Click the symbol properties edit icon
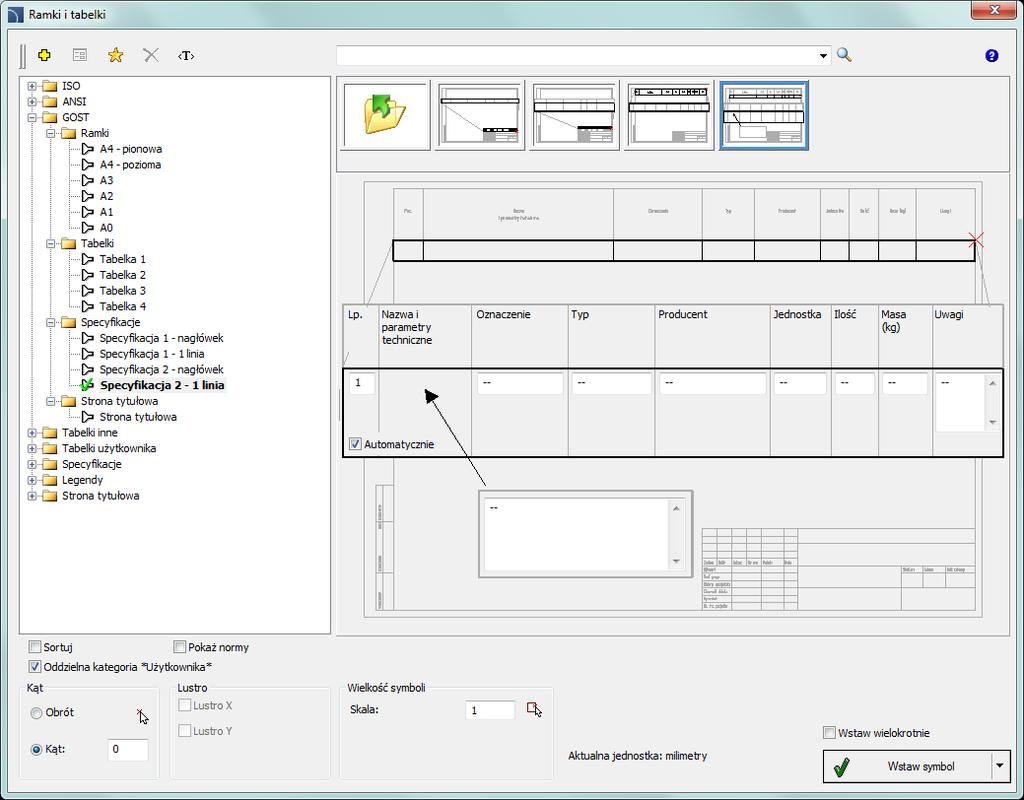Image resolution: width=1024 pixels, height=800 pixels. pos(80,56)
